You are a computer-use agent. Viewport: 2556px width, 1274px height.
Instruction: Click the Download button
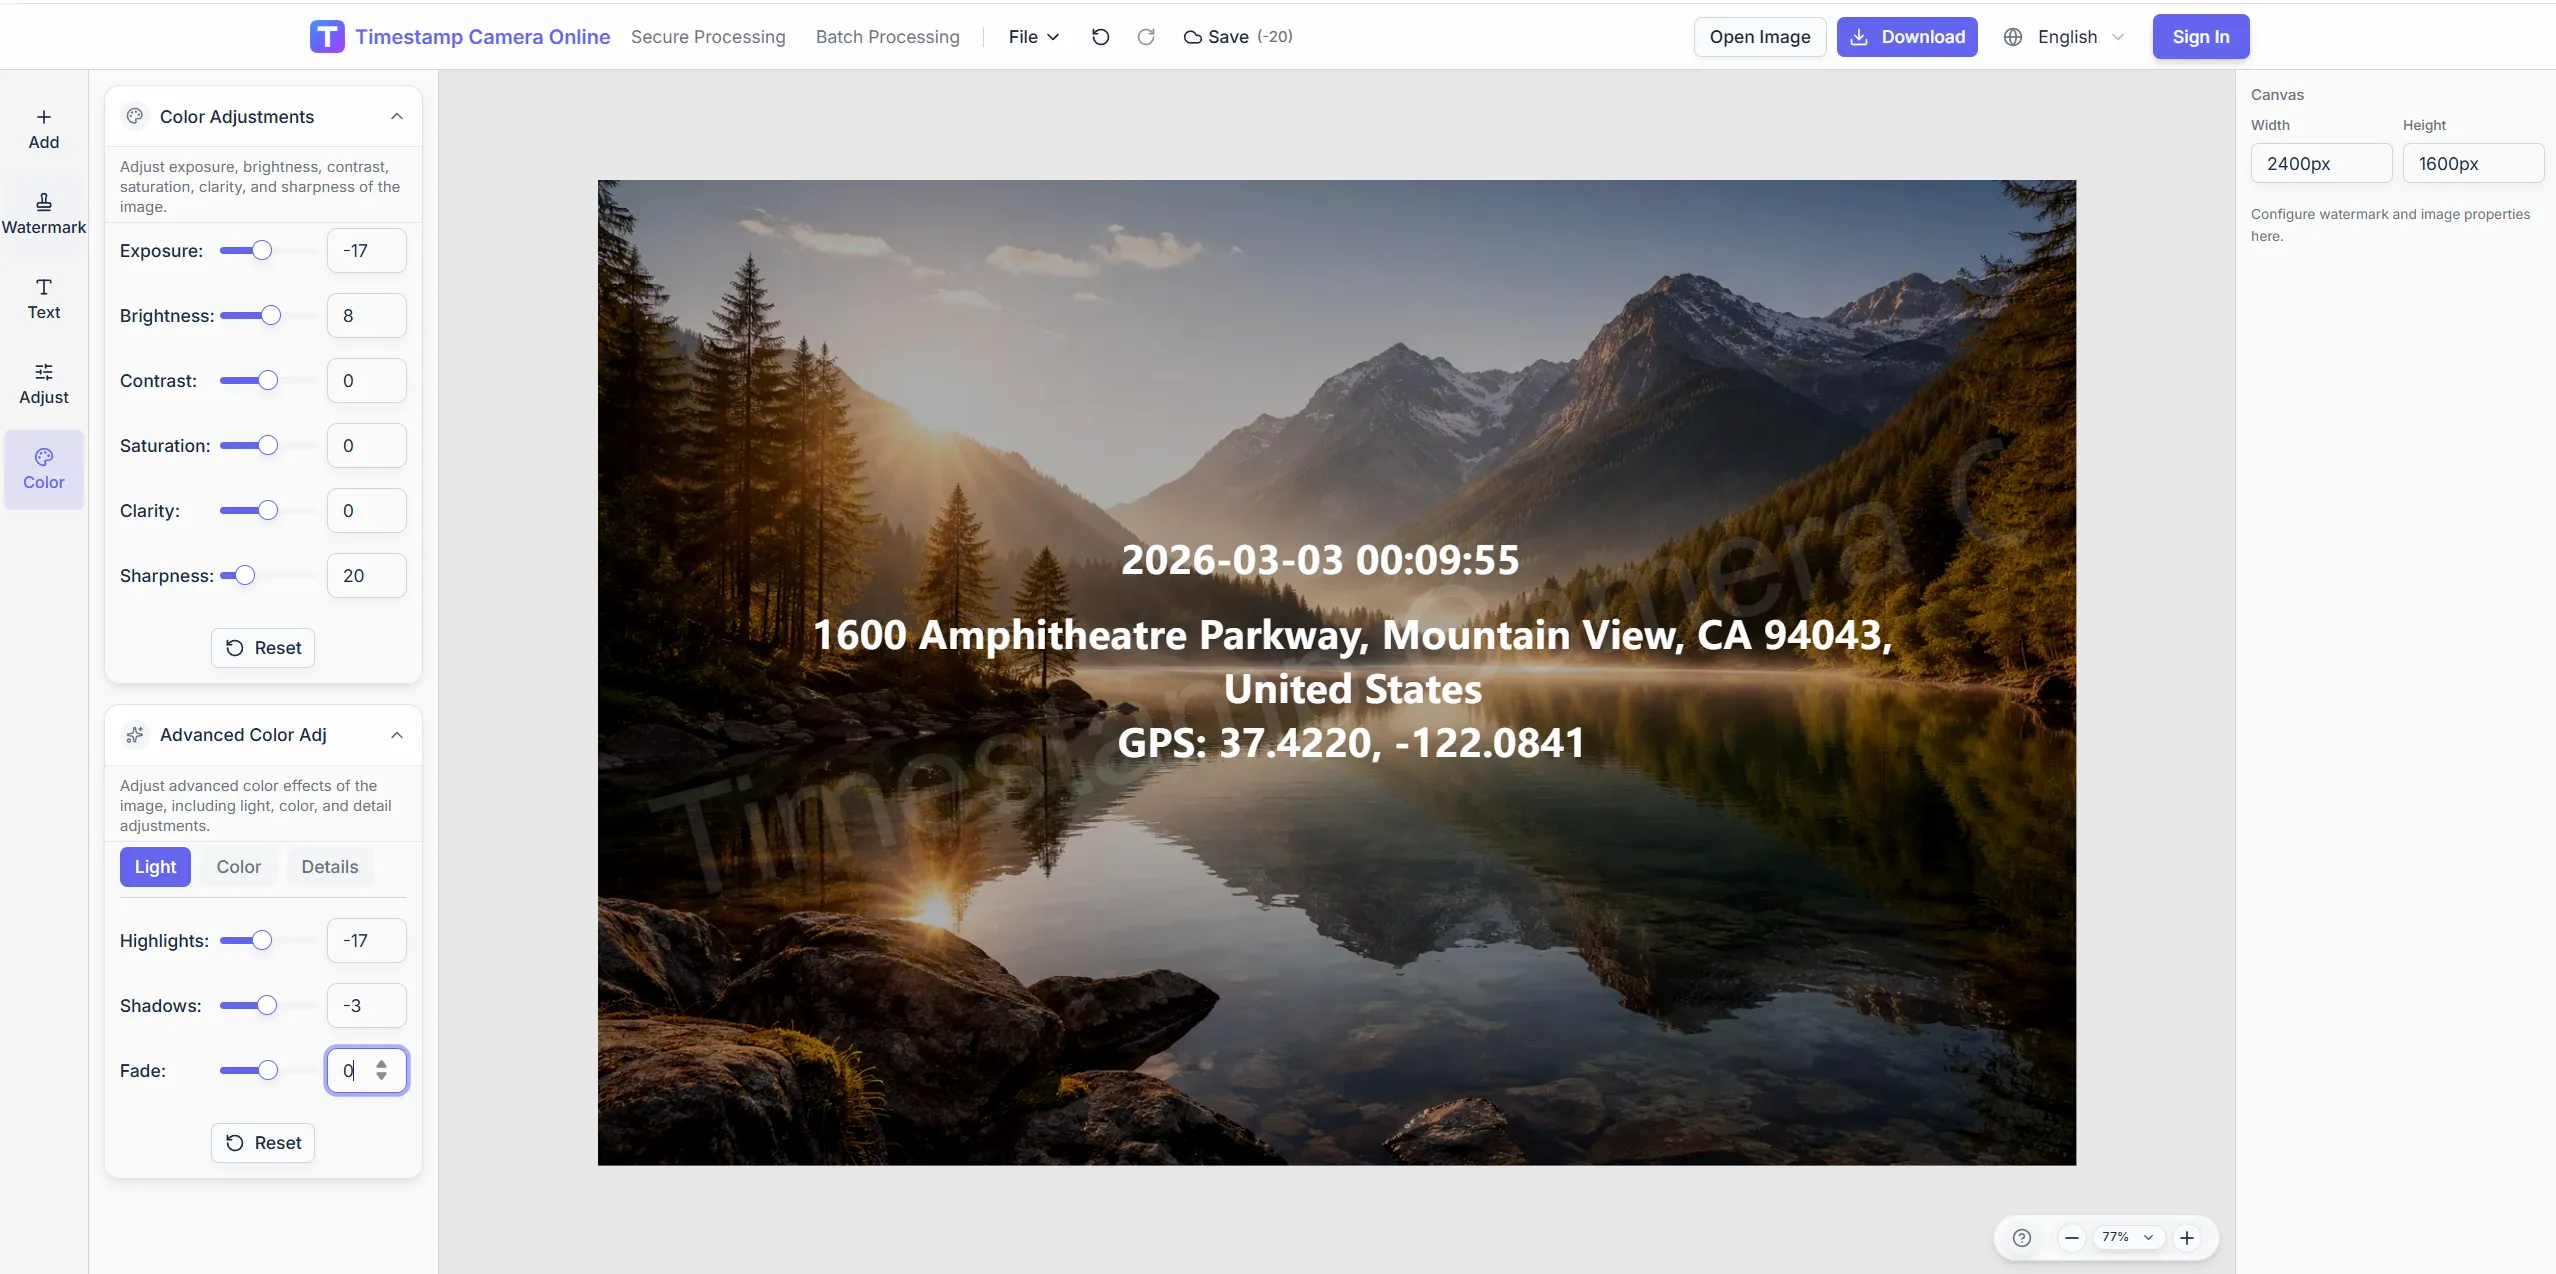click(x=1906, y=37)
